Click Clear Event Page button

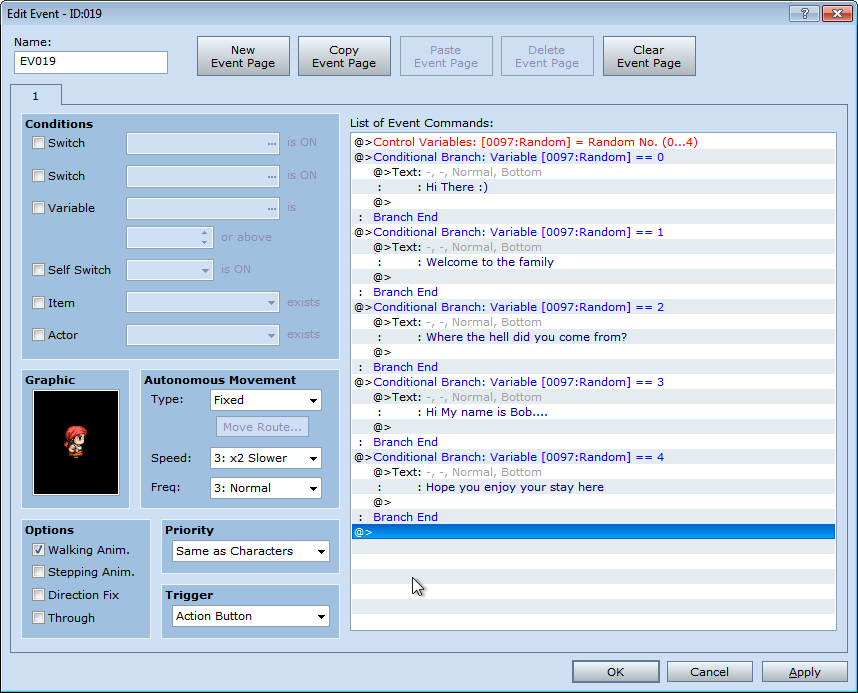(648, 56)
